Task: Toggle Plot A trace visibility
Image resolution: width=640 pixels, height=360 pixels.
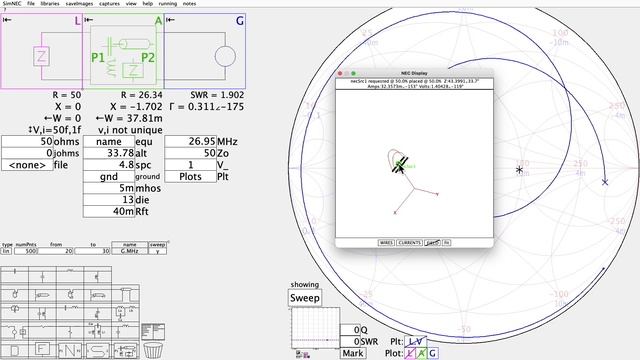Action: (x=422, y=353)
